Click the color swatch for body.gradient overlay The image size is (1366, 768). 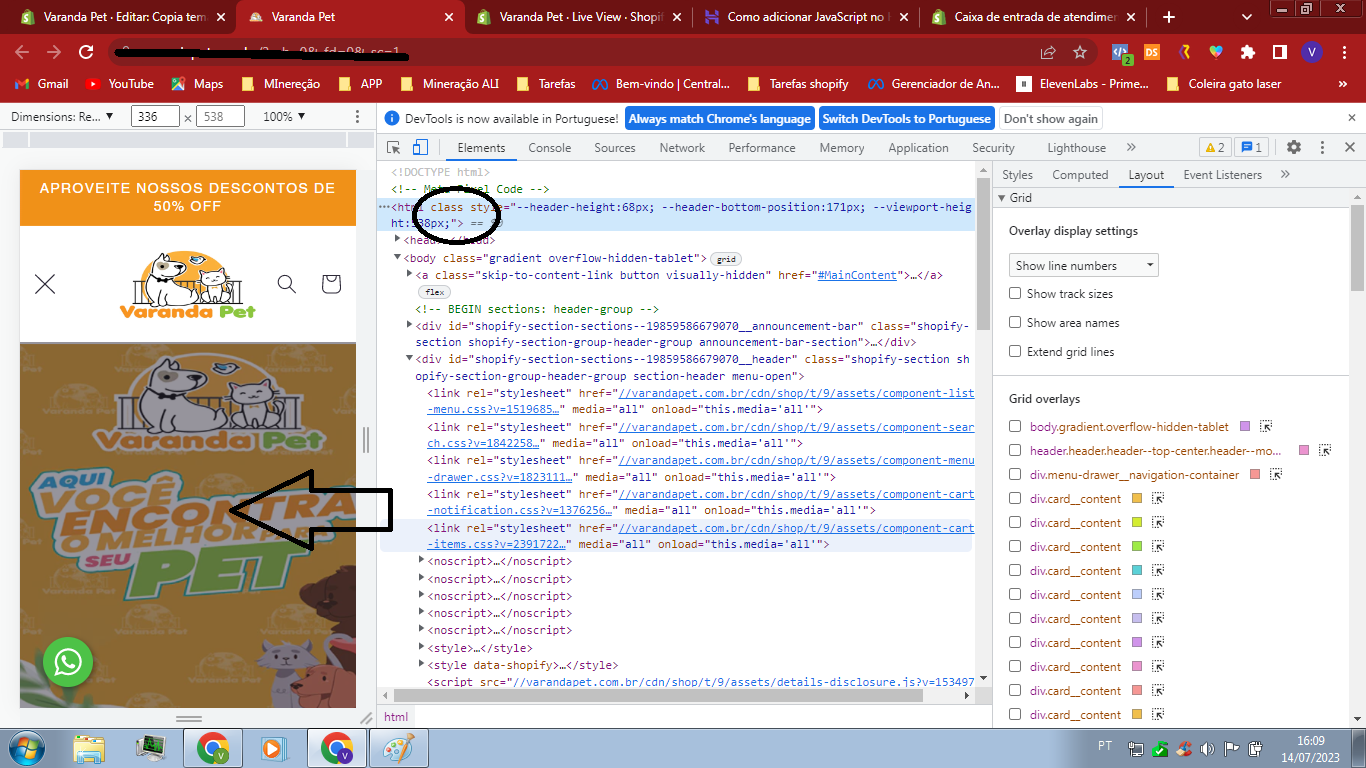pyautogui.click(x=1245, y=427)
